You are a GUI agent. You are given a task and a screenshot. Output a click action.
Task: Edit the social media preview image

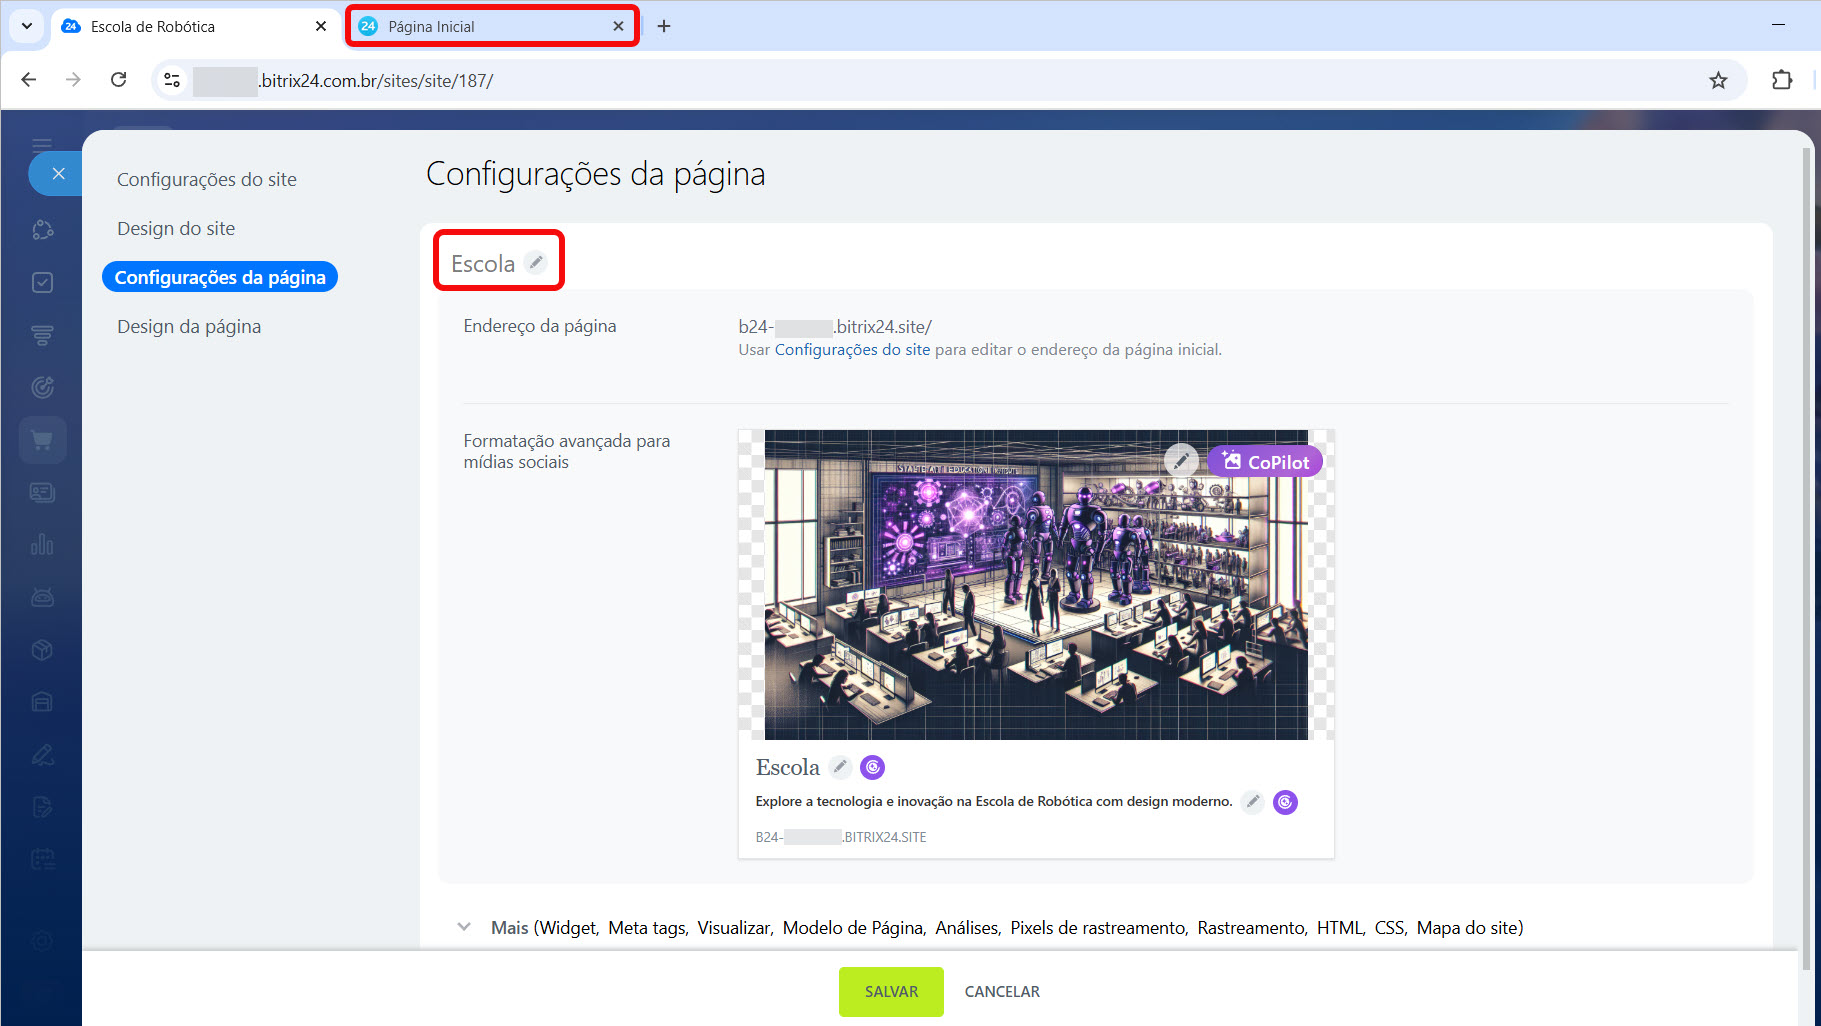(x=1181, y=461)
